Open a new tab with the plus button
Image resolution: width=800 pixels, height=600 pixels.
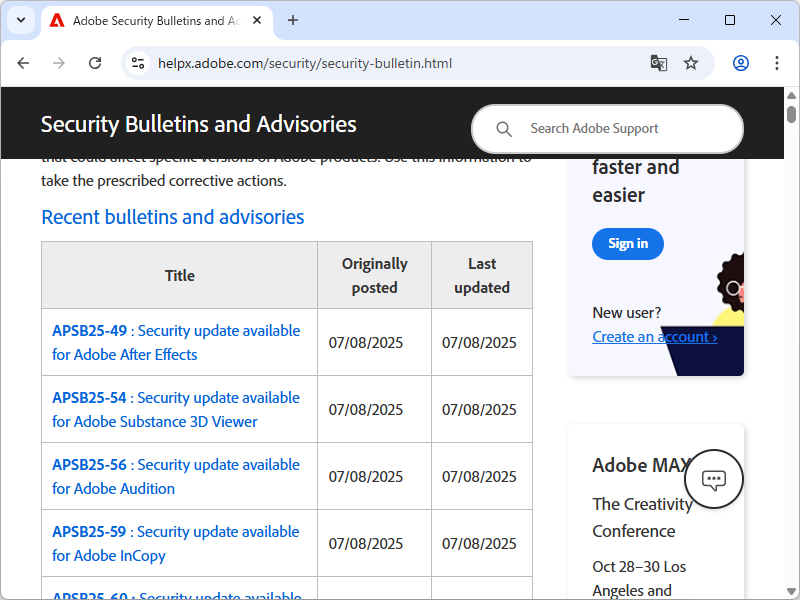[x=293, y=20]
